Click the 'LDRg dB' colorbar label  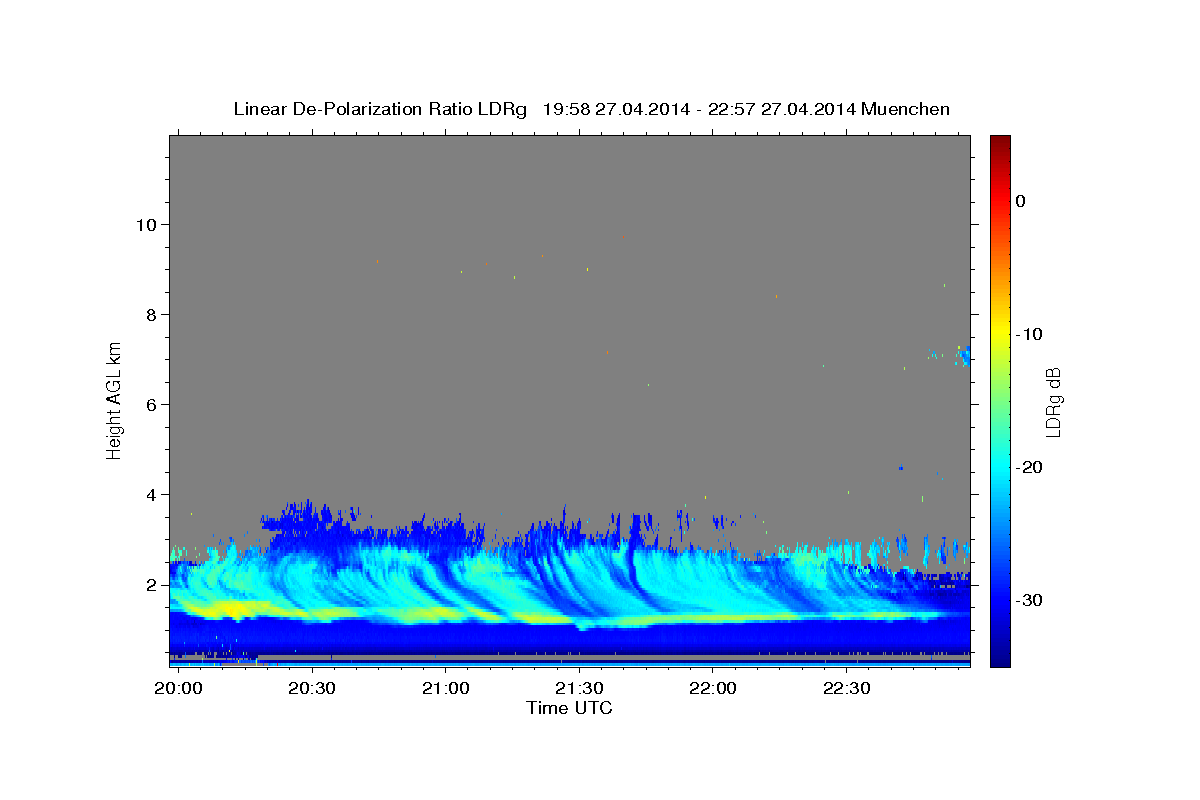pyautogui.click(x=1053, y=402)
